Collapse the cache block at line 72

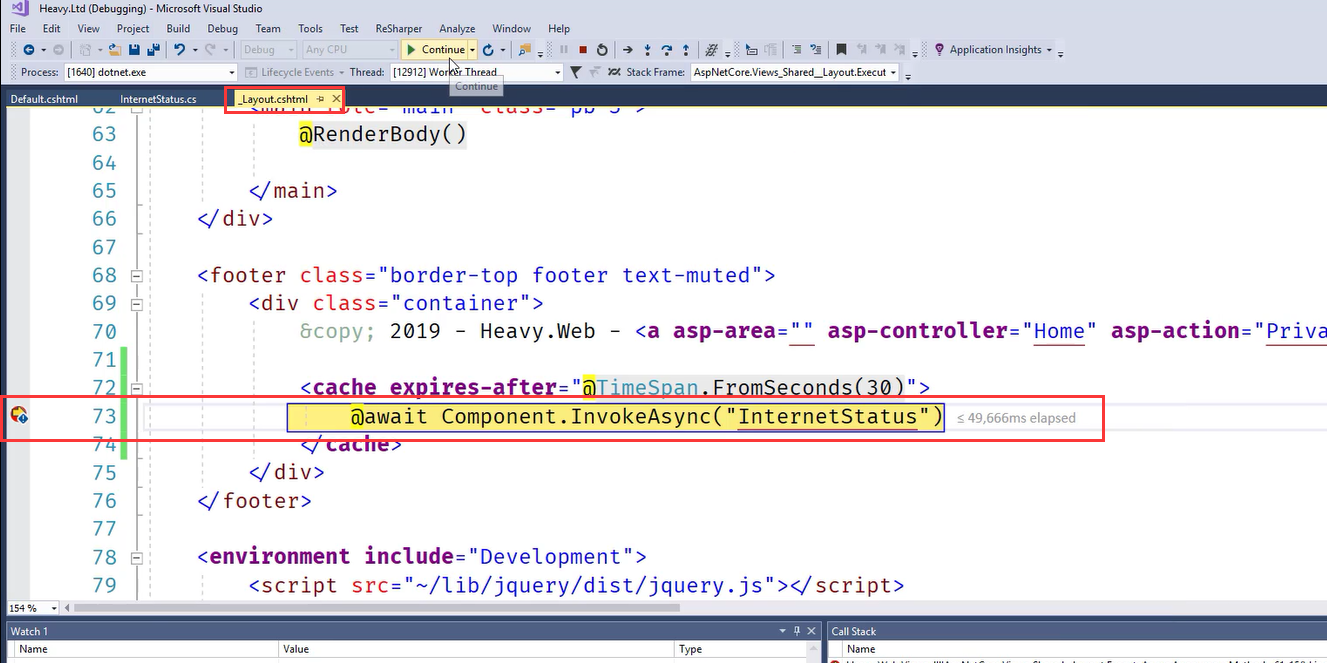[x=137, y=387]
